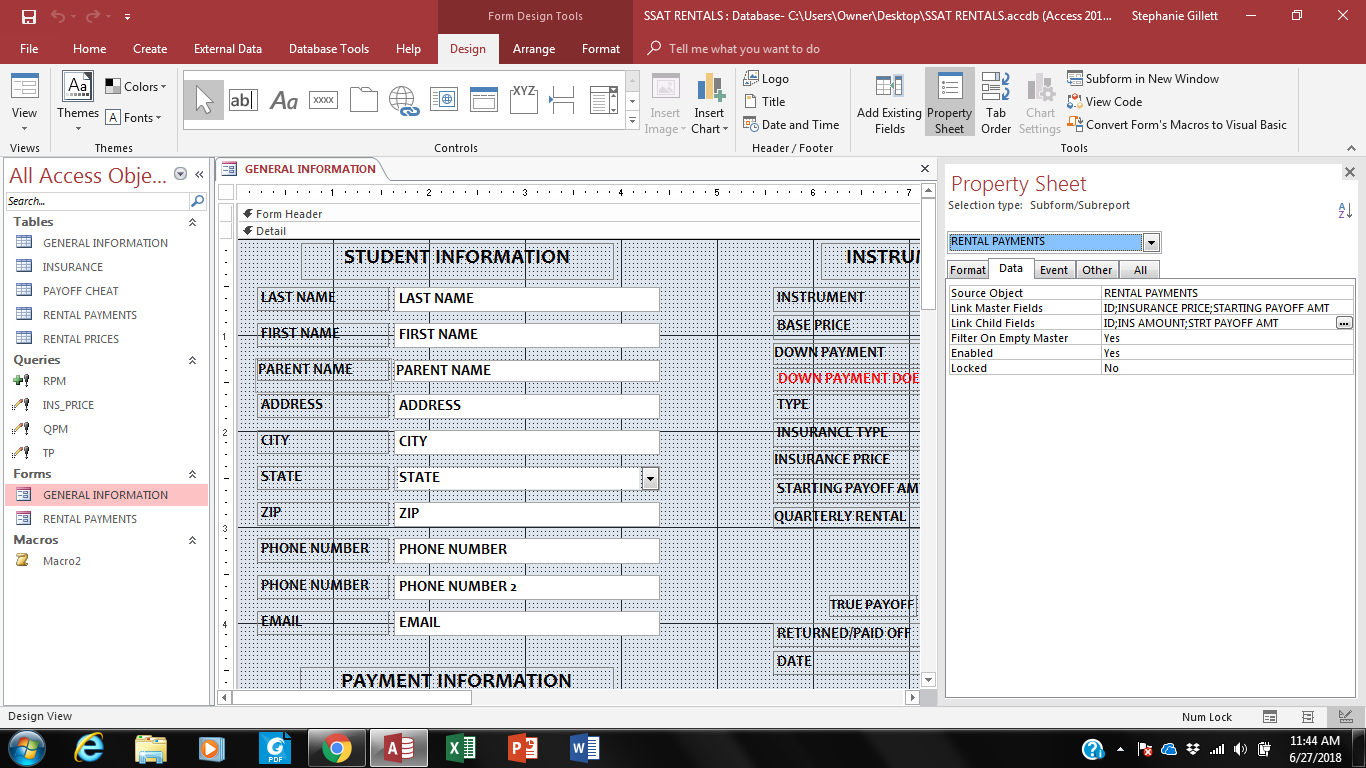
Task: Click Convert Form's Macros to Visual Basic
Action: point(1177,124)
